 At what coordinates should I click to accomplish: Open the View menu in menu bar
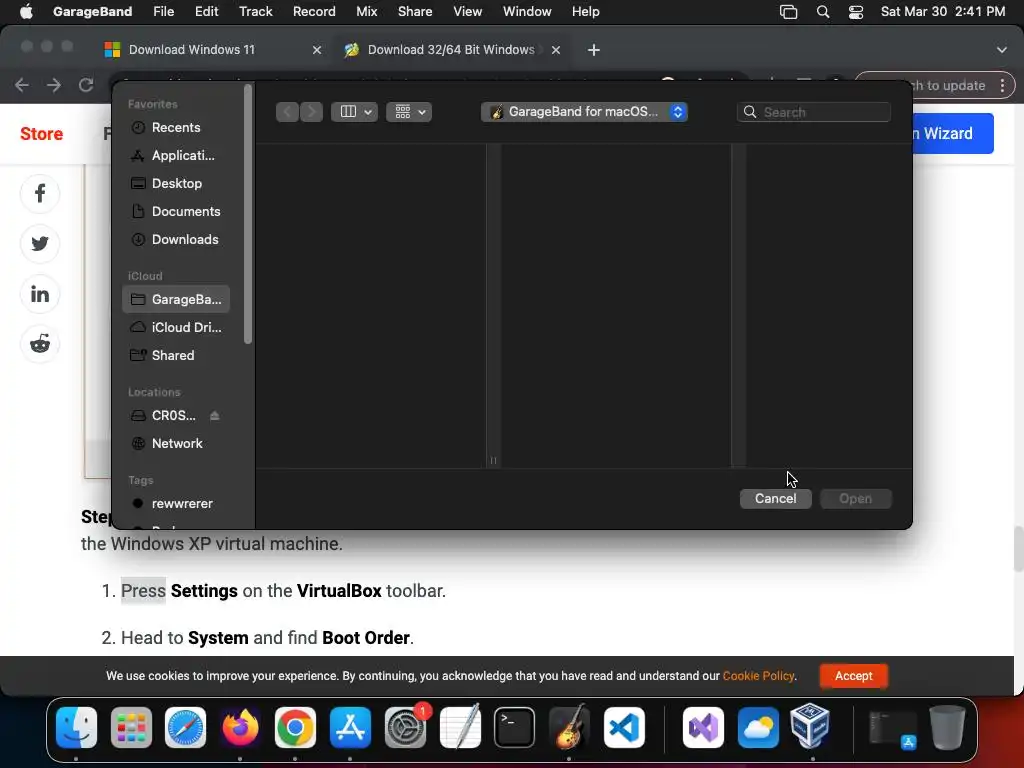click(468, 11)
